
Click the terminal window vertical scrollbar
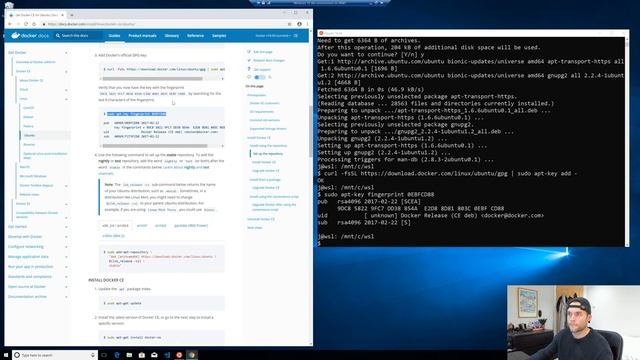tap(627, 142)
